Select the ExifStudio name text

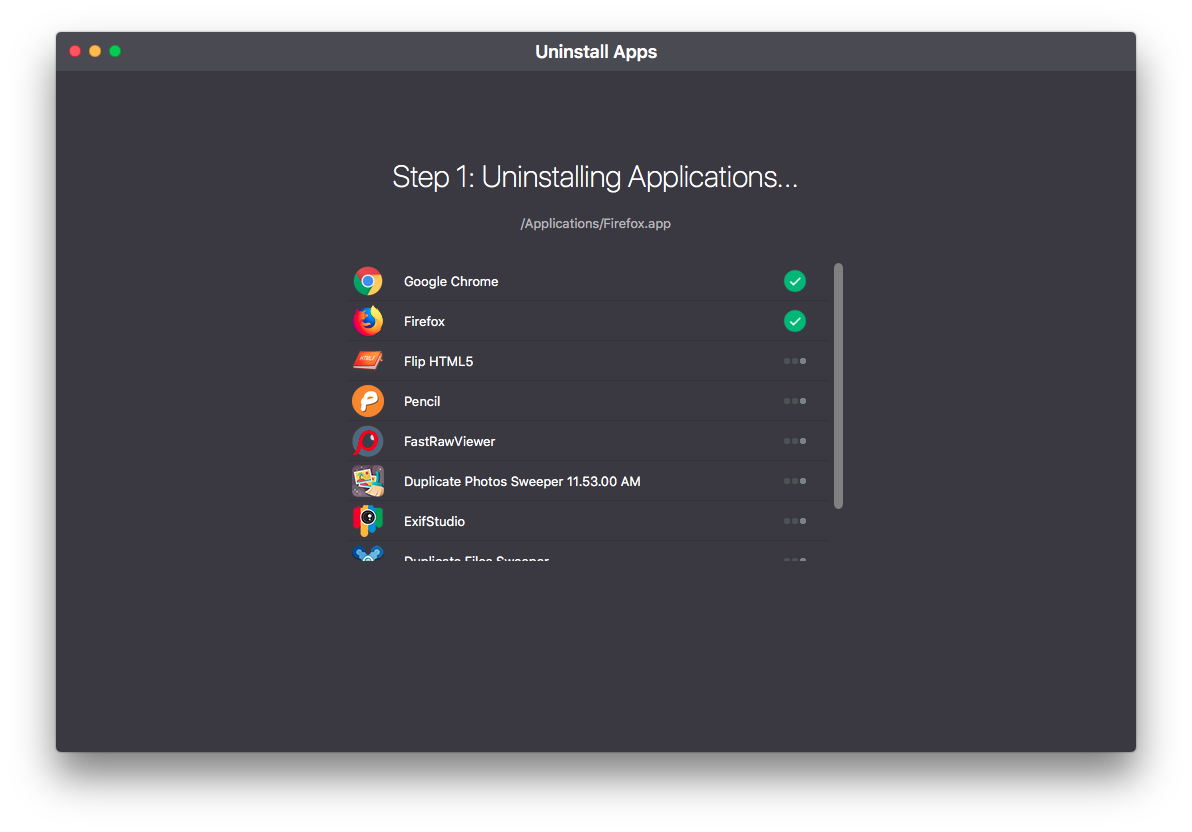pyautogui.click(x=434, y=521)
